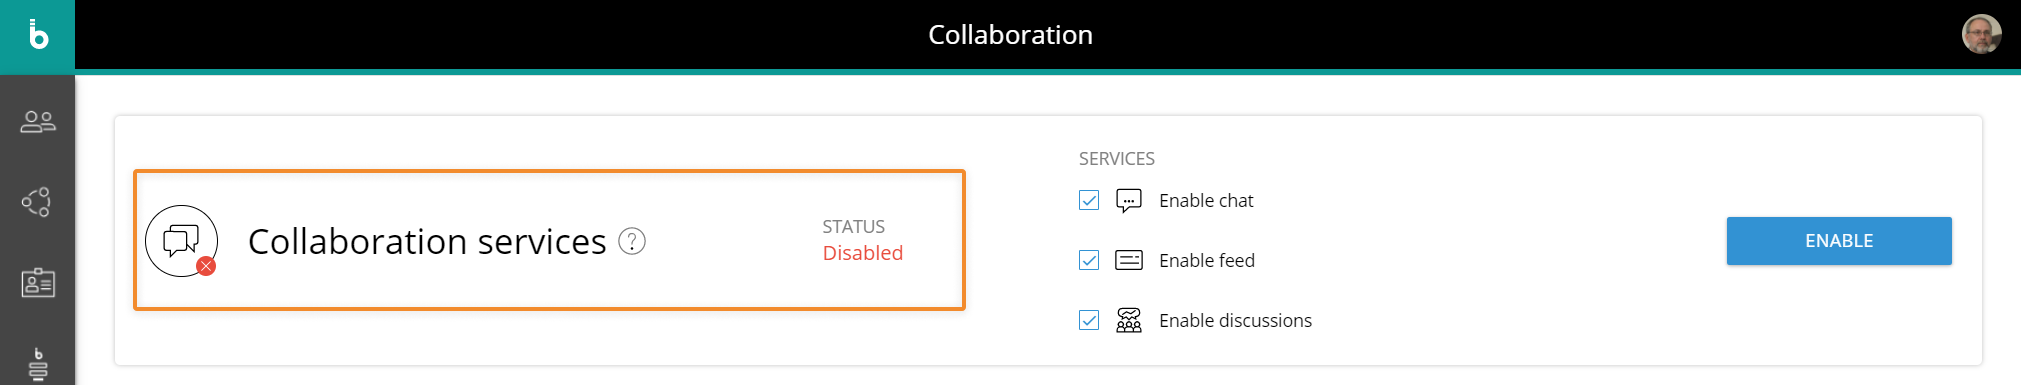Click the 'Enable discussions' label
Viewport: 2022px width, 385px height.
pyautogui.click(x=1235, y=320)
